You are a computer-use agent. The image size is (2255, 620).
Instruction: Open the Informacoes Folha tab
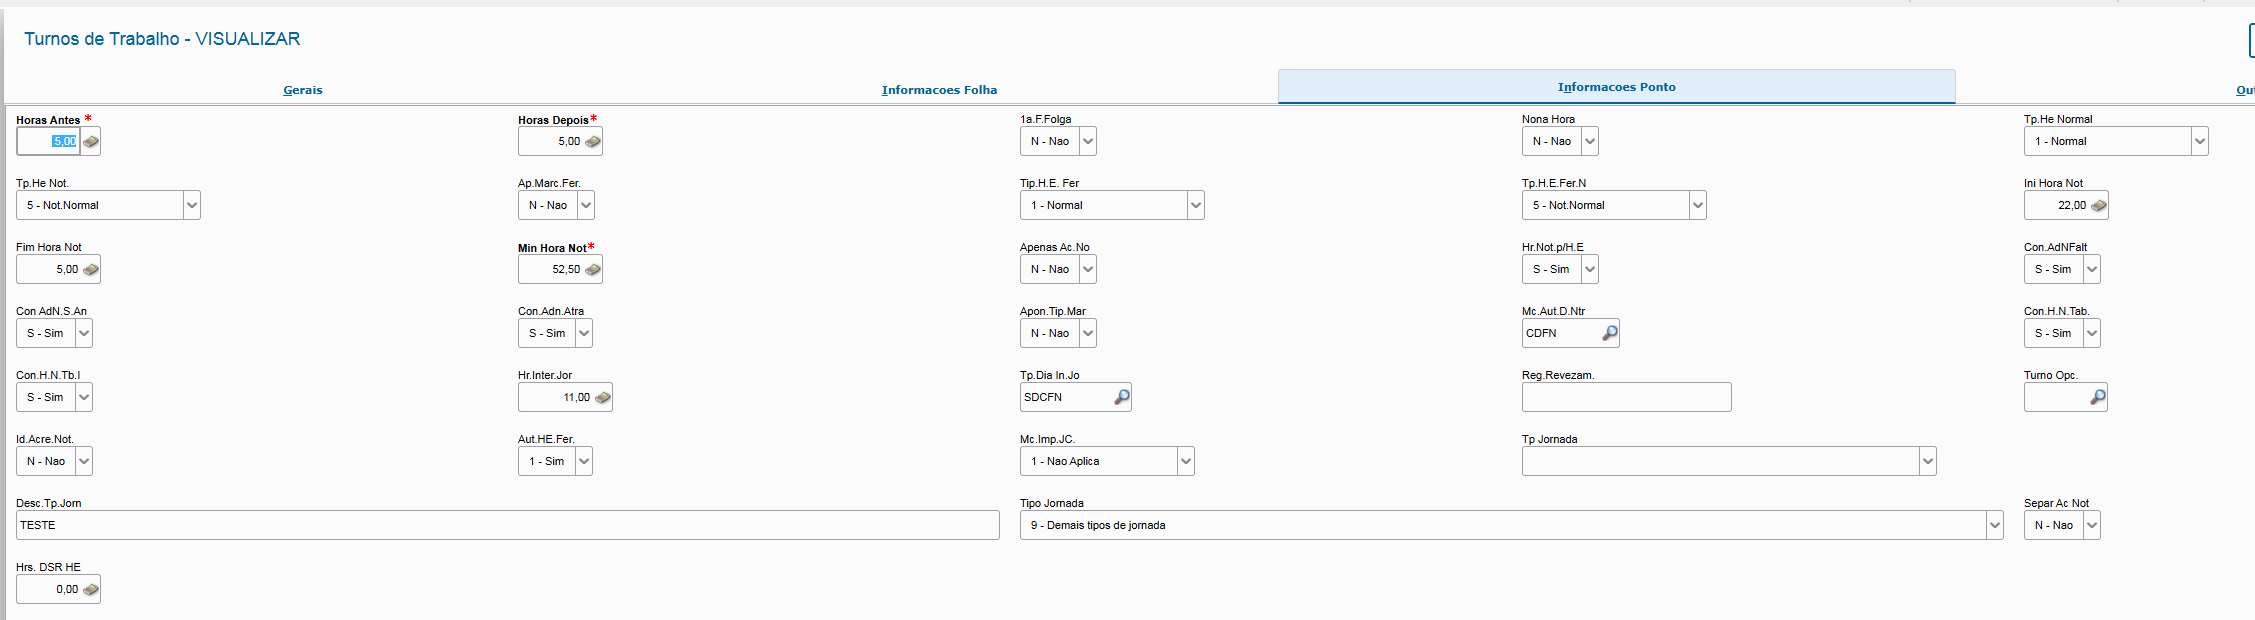click(939, 90)
